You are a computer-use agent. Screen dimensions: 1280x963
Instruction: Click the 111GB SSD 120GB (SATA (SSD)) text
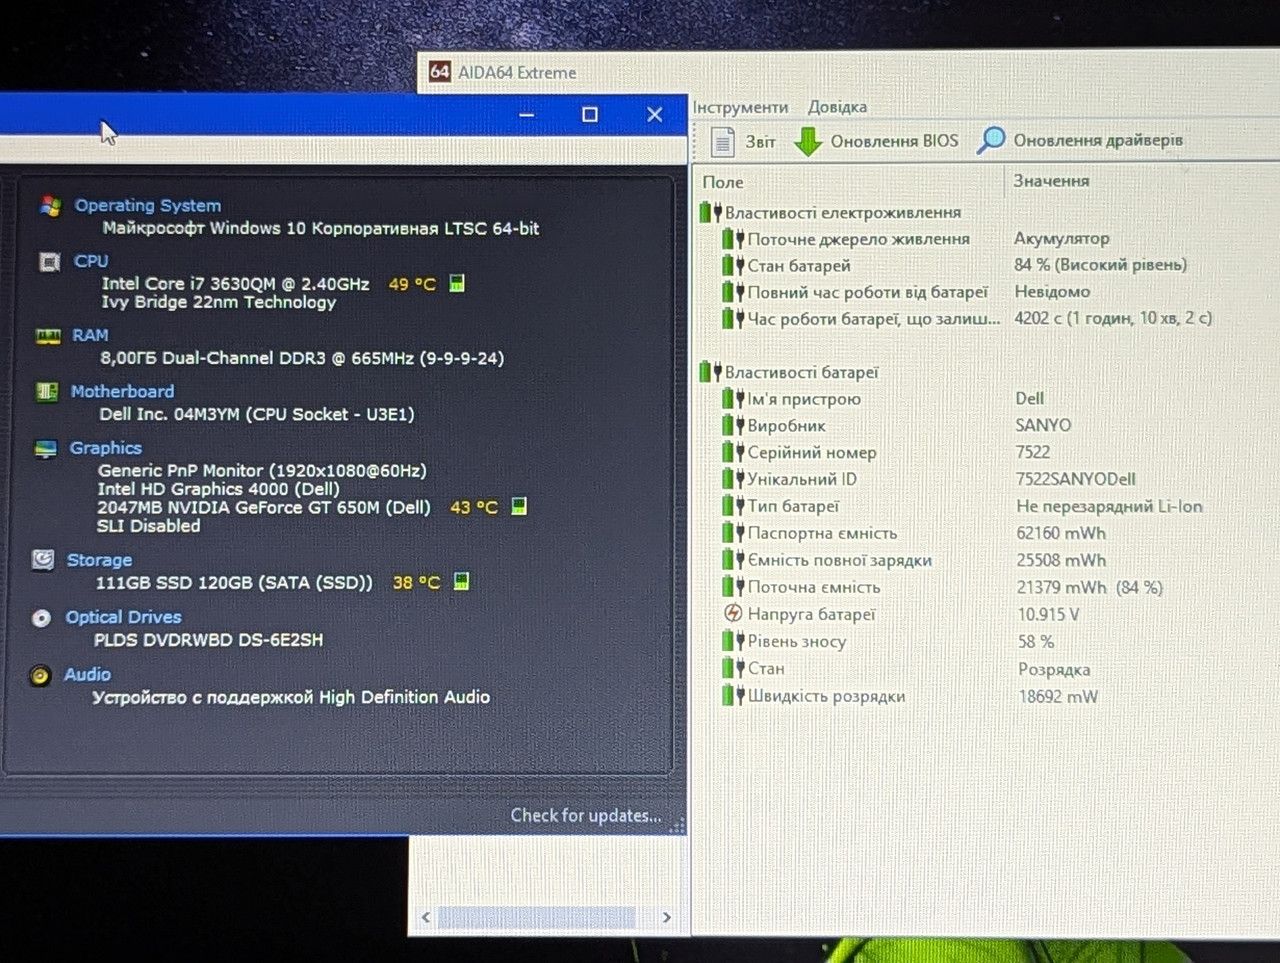click(x=234, y=582)
